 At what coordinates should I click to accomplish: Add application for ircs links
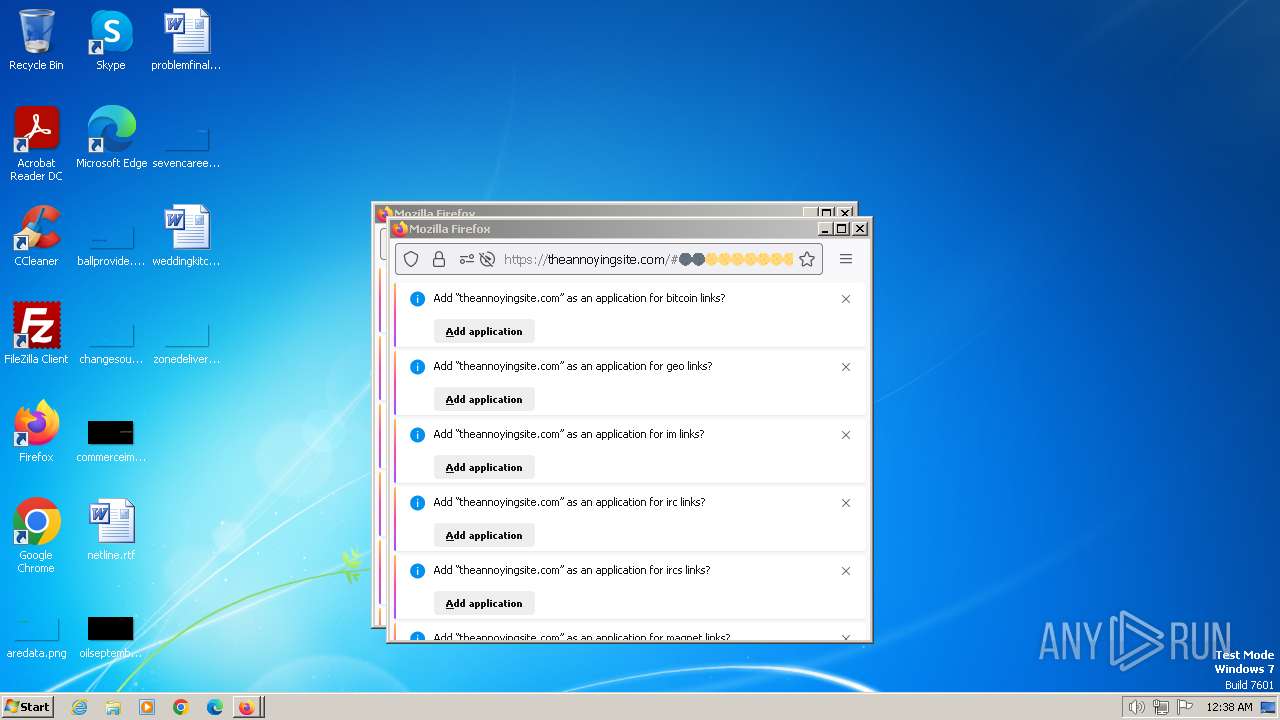[x=484, y=603]
